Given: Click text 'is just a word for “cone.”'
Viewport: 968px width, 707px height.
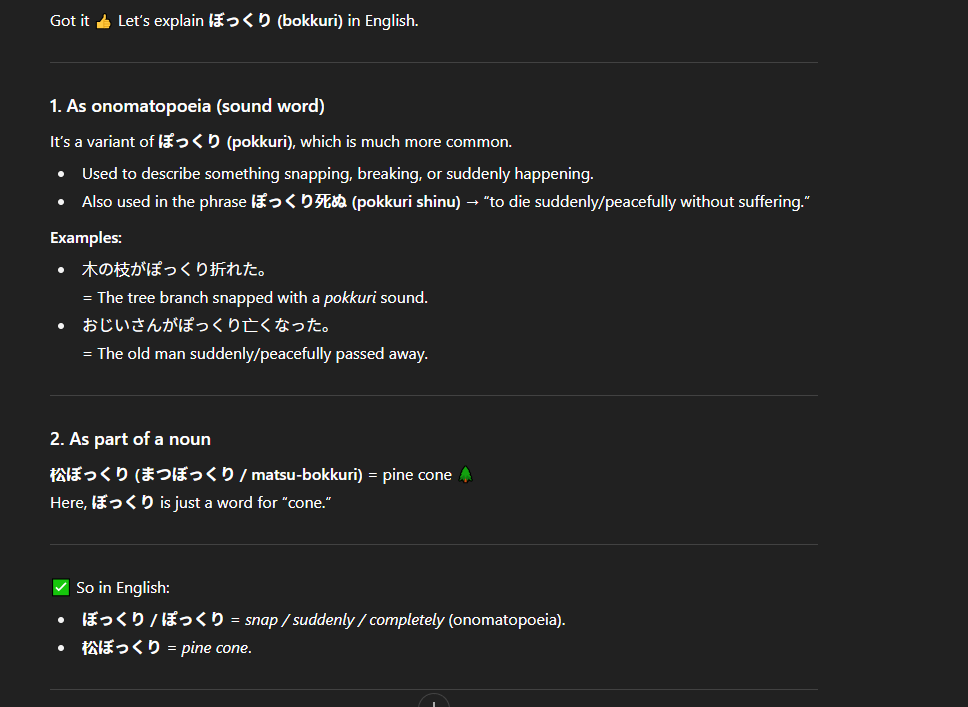Looking at the screenshot, I should pos(246,503).
